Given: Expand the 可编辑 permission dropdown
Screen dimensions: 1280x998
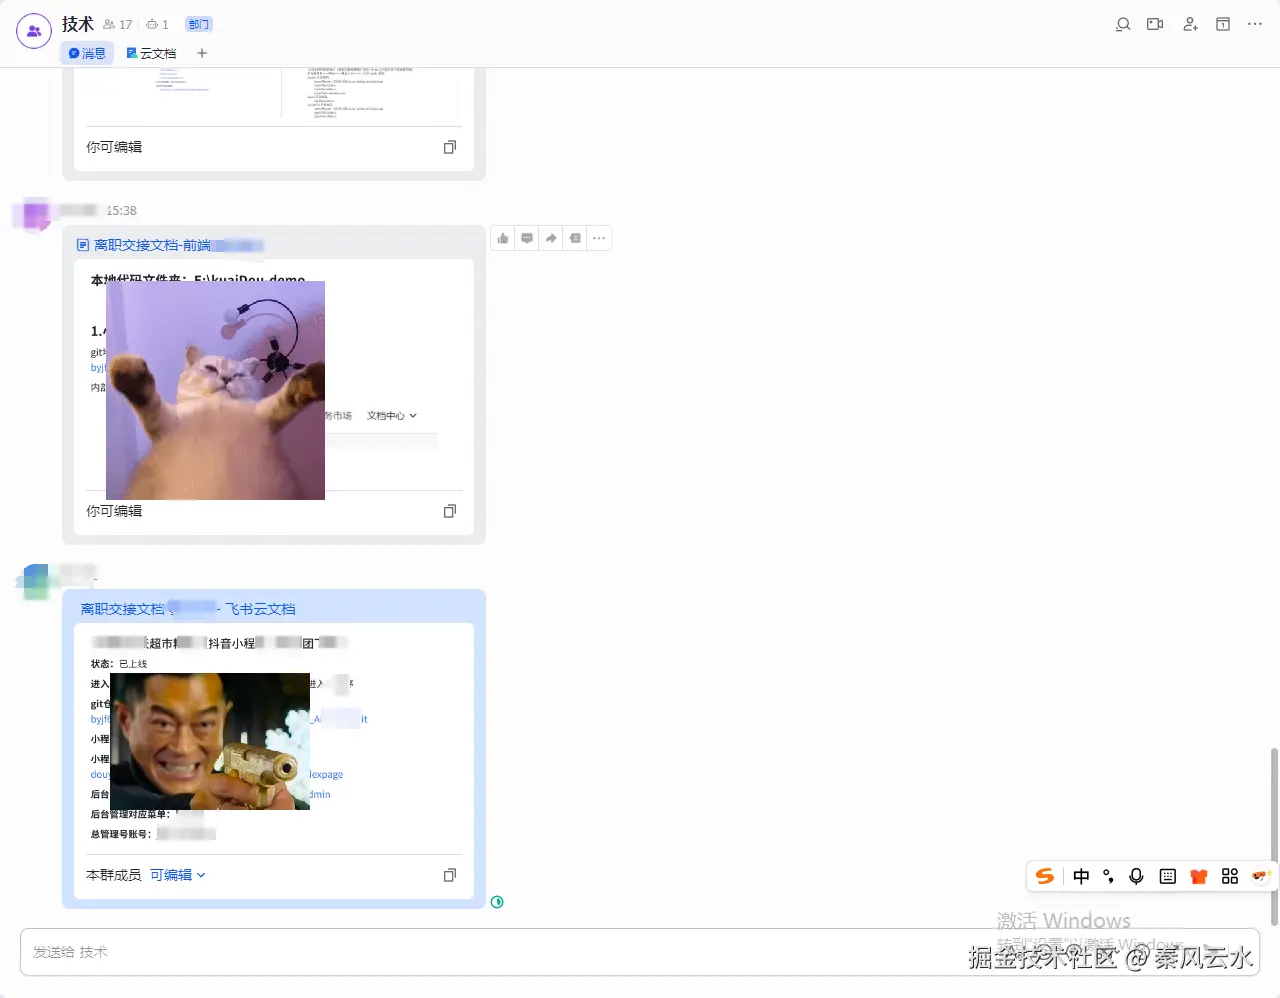Looking at the screenshot, I should coord(177,874).
